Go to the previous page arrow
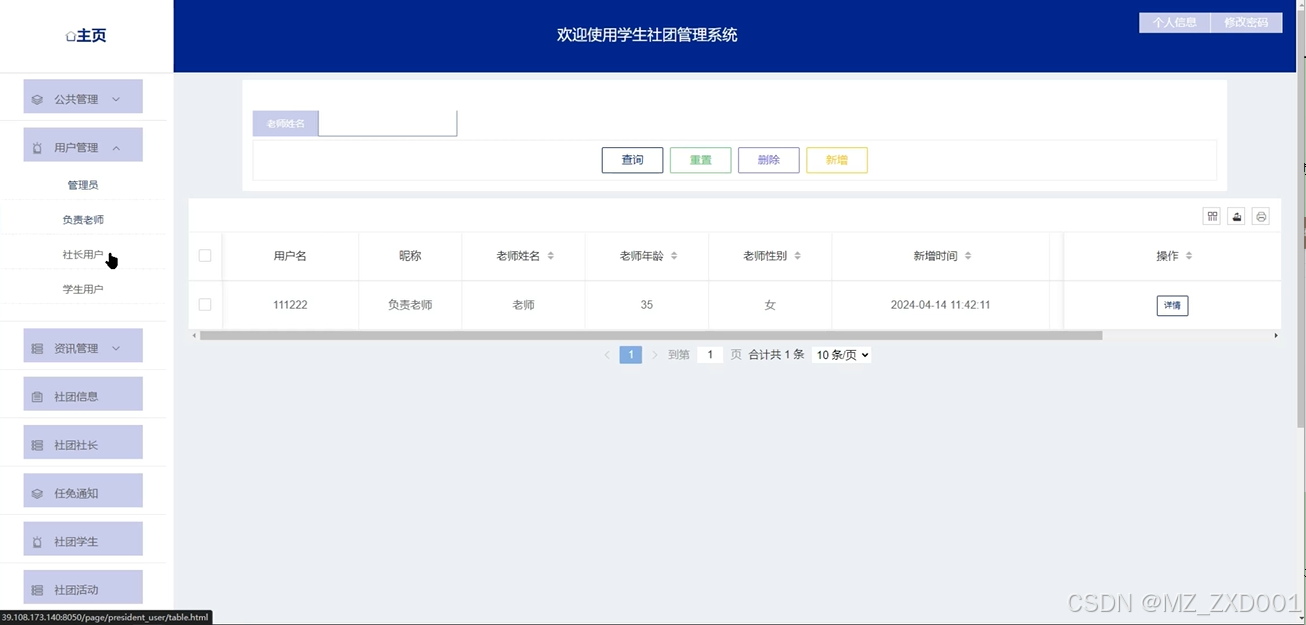Image resolution: width=1306 pixels, height=625 pixels. click(x=607, y=355)
